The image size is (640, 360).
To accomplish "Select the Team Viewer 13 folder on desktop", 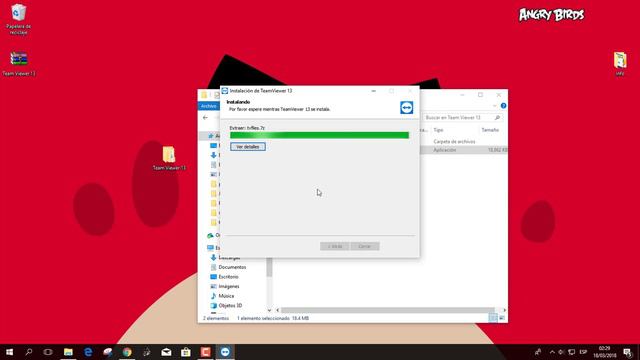I will (x=169, y=158).
